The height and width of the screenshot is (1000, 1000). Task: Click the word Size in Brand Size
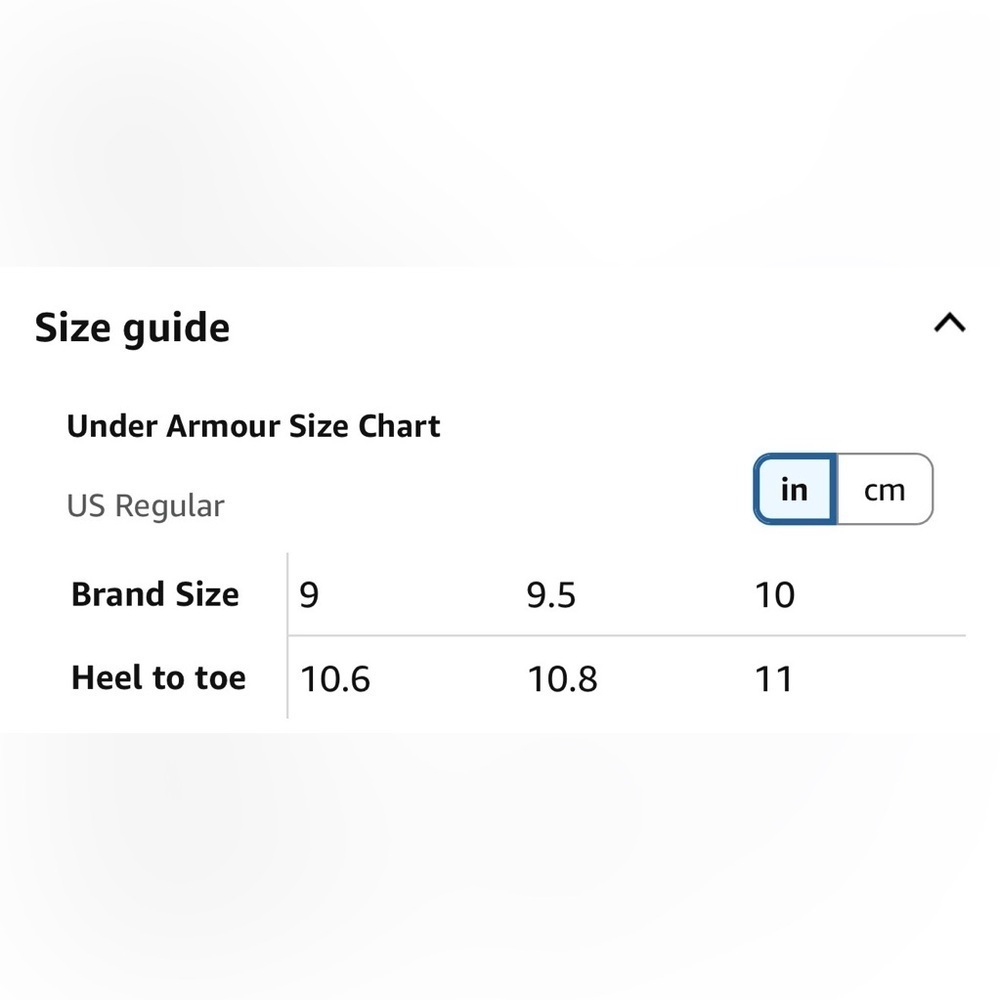point(207,594)
